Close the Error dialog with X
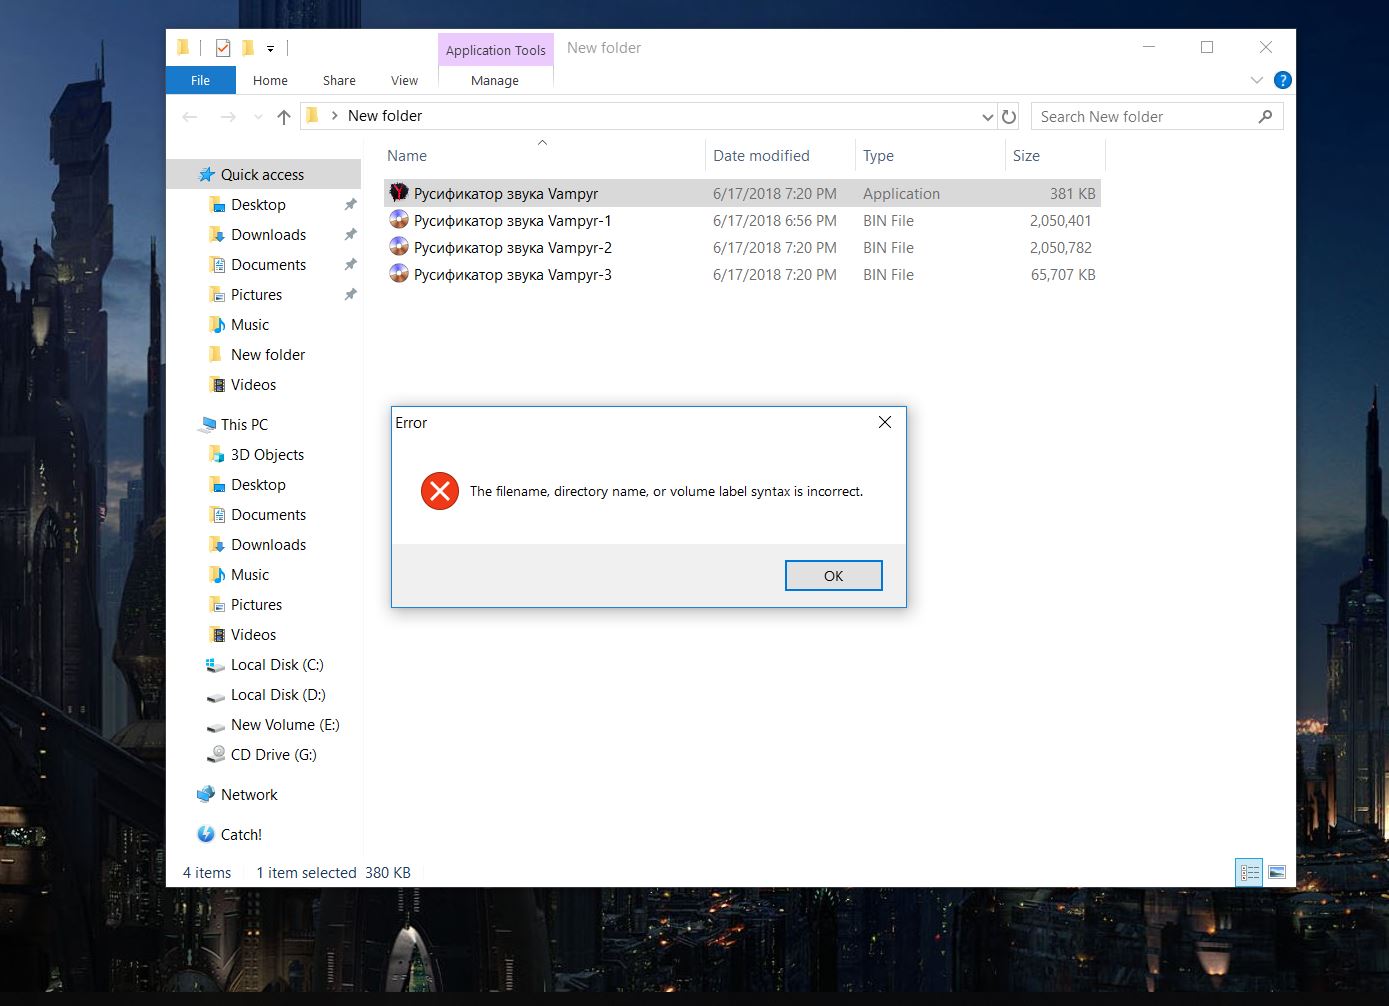The height and width of the screenshot is (1006, 1389). (884, 422)
